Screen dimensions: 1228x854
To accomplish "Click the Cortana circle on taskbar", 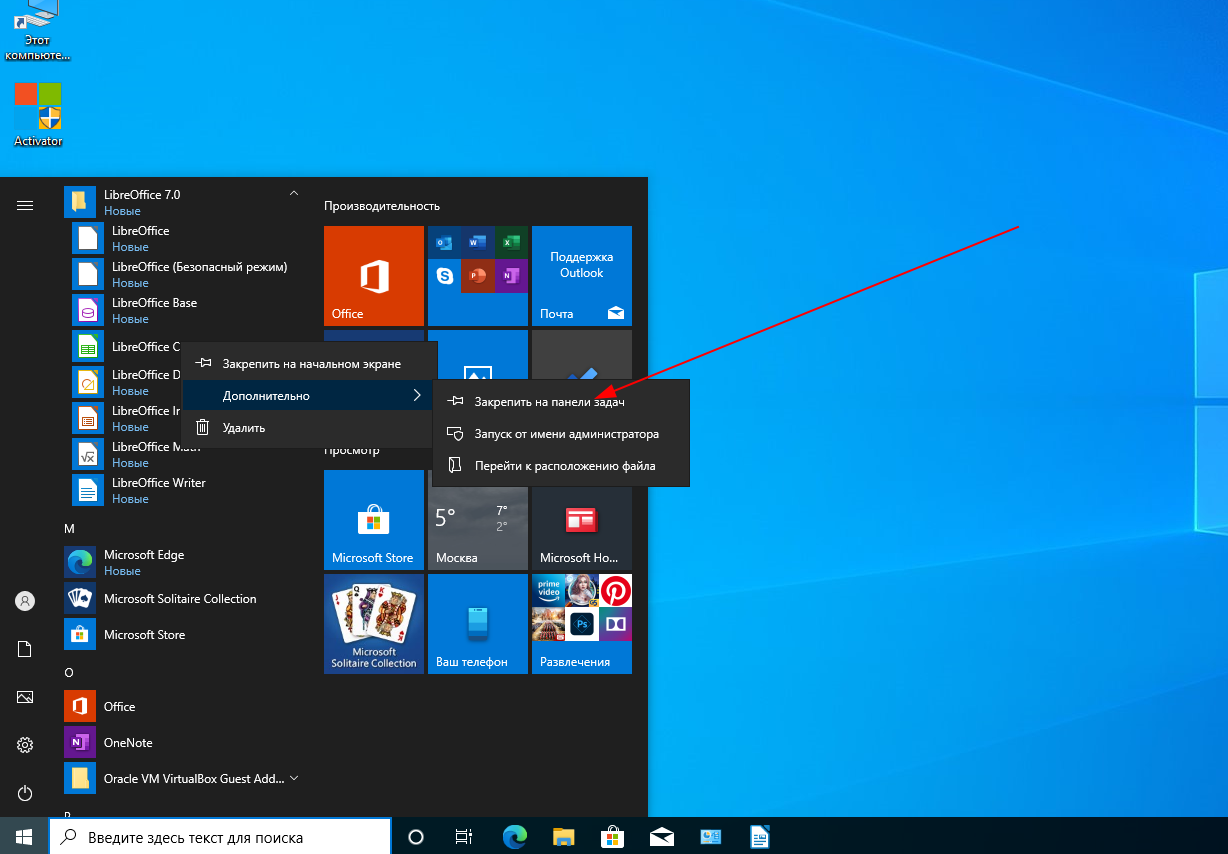I will tap(417, 837).
